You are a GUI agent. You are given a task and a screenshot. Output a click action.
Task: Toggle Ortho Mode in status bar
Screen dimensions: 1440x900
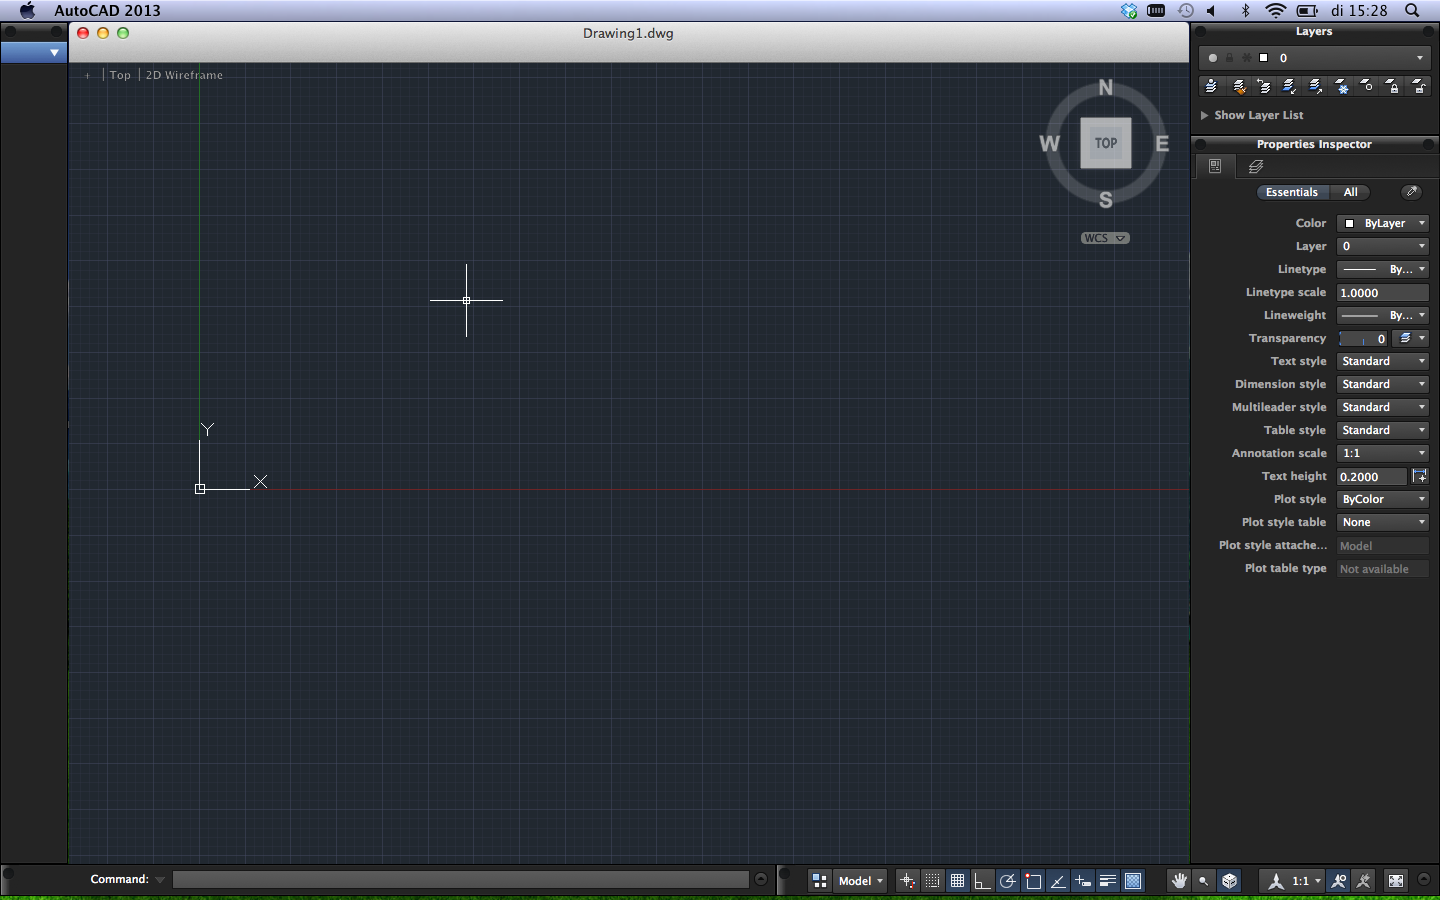click(x=983, y=881)
